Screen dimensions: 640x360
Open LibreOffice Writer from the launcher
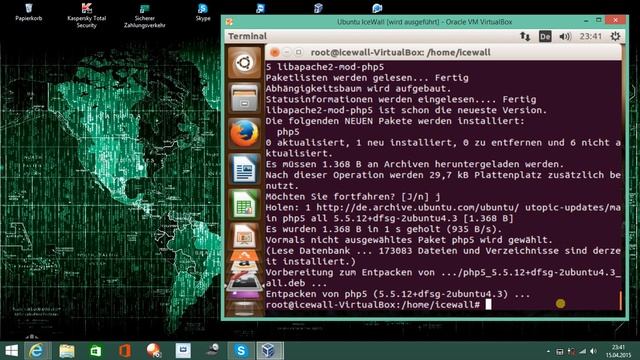(x=244, y=169)
